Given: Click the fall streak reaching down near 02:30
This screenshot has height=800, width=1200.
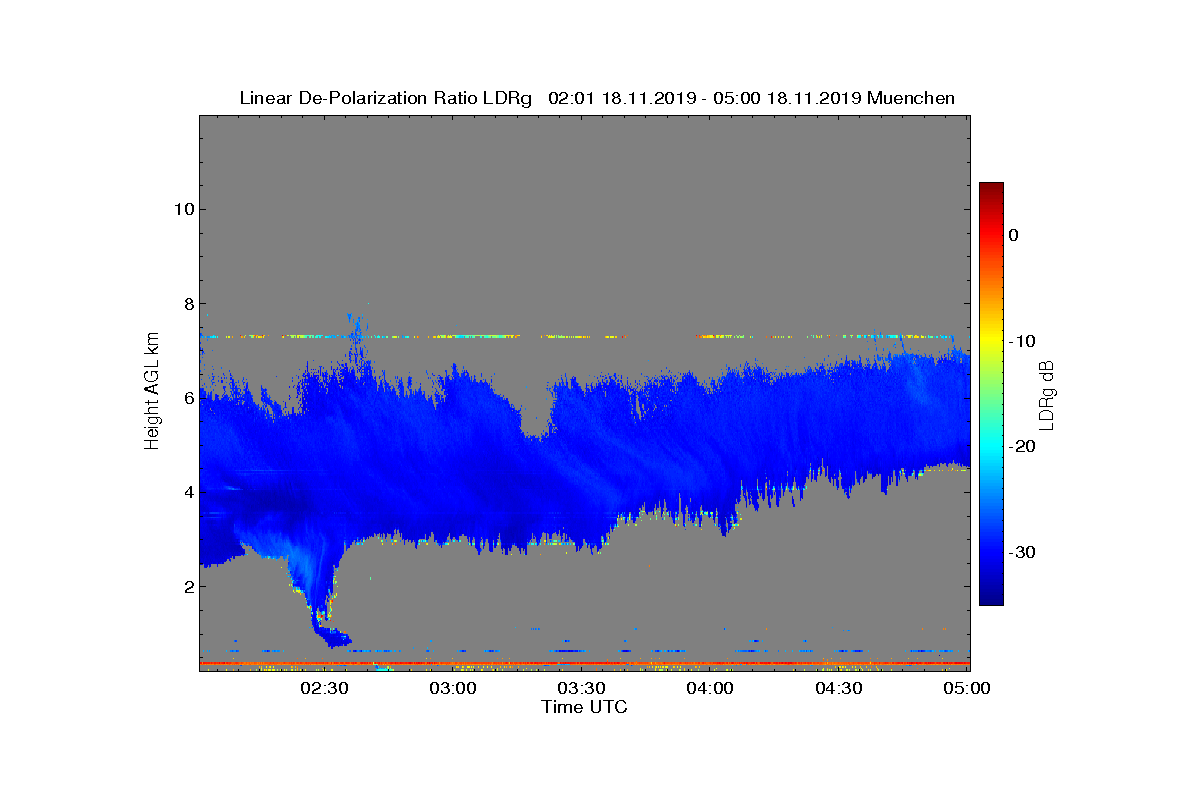Looking at the screenshot, I should click(318, 590).
